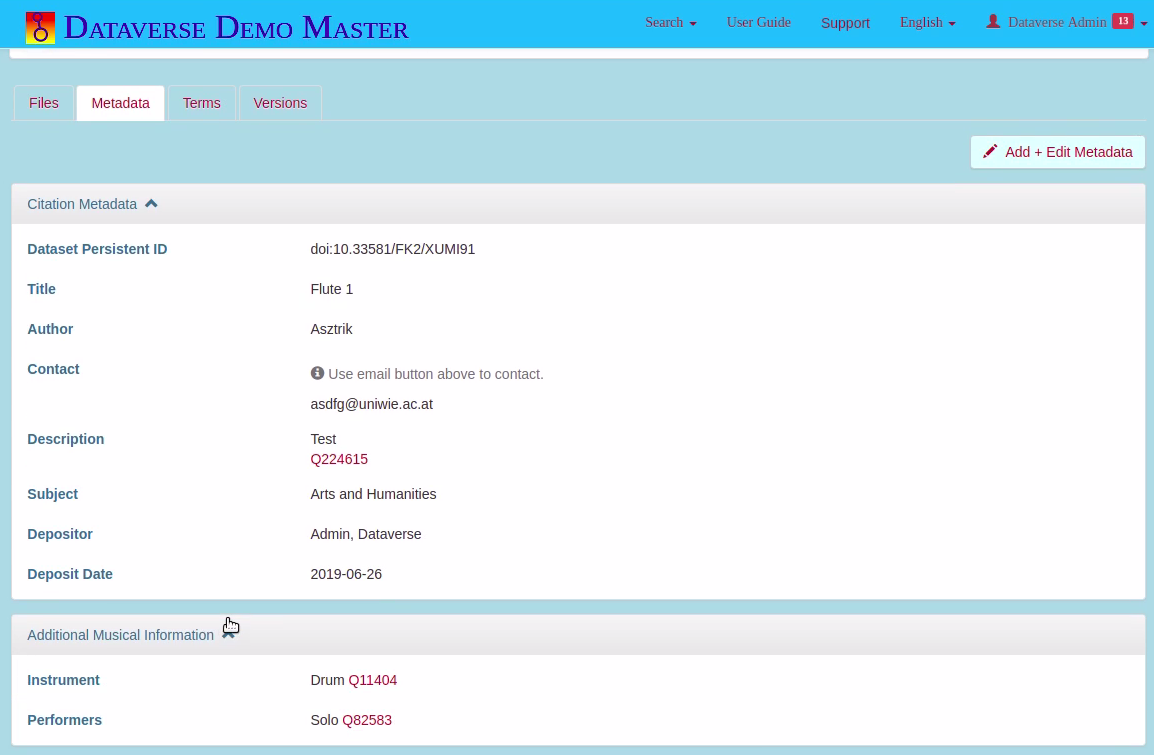Open the Solo Q82583 link

pos(367,720)
